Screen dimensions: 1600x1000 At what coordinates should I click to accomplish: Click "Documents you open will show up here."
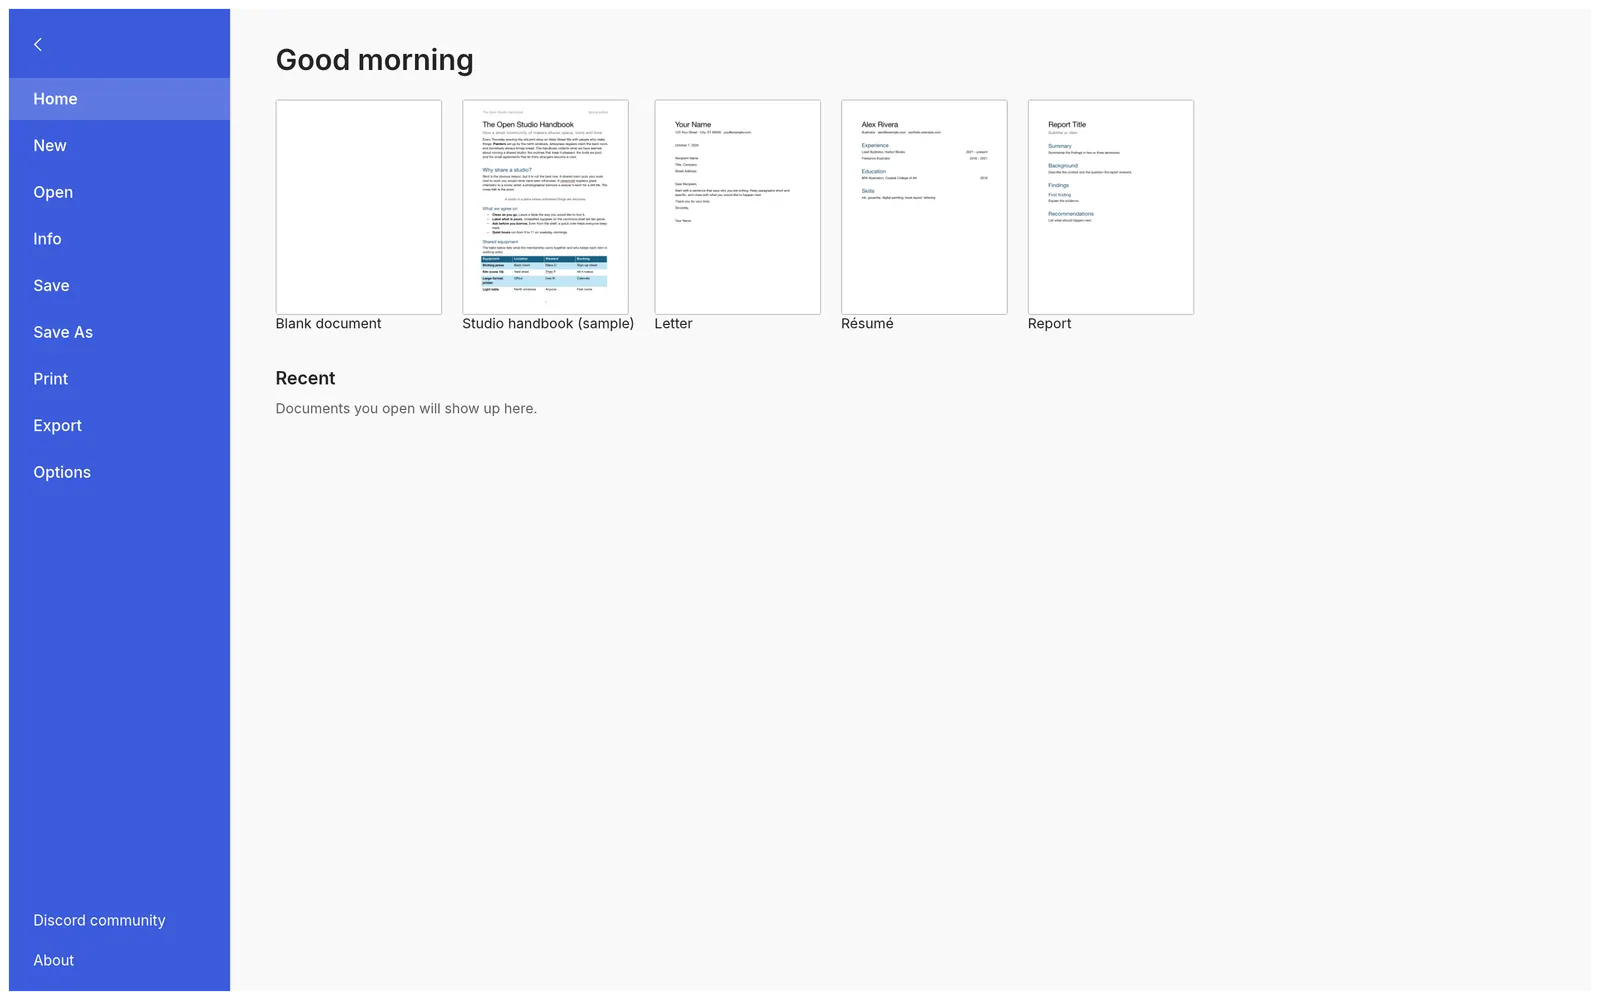tap(406, 409)
